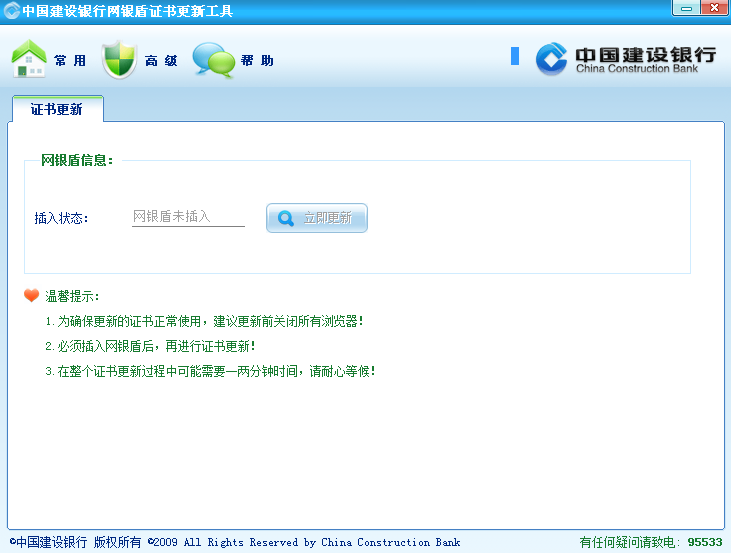The height and width of the screenshot is (553, 731).
Task: Select the 证书更新 tab
Action: (x=57, y=109)
